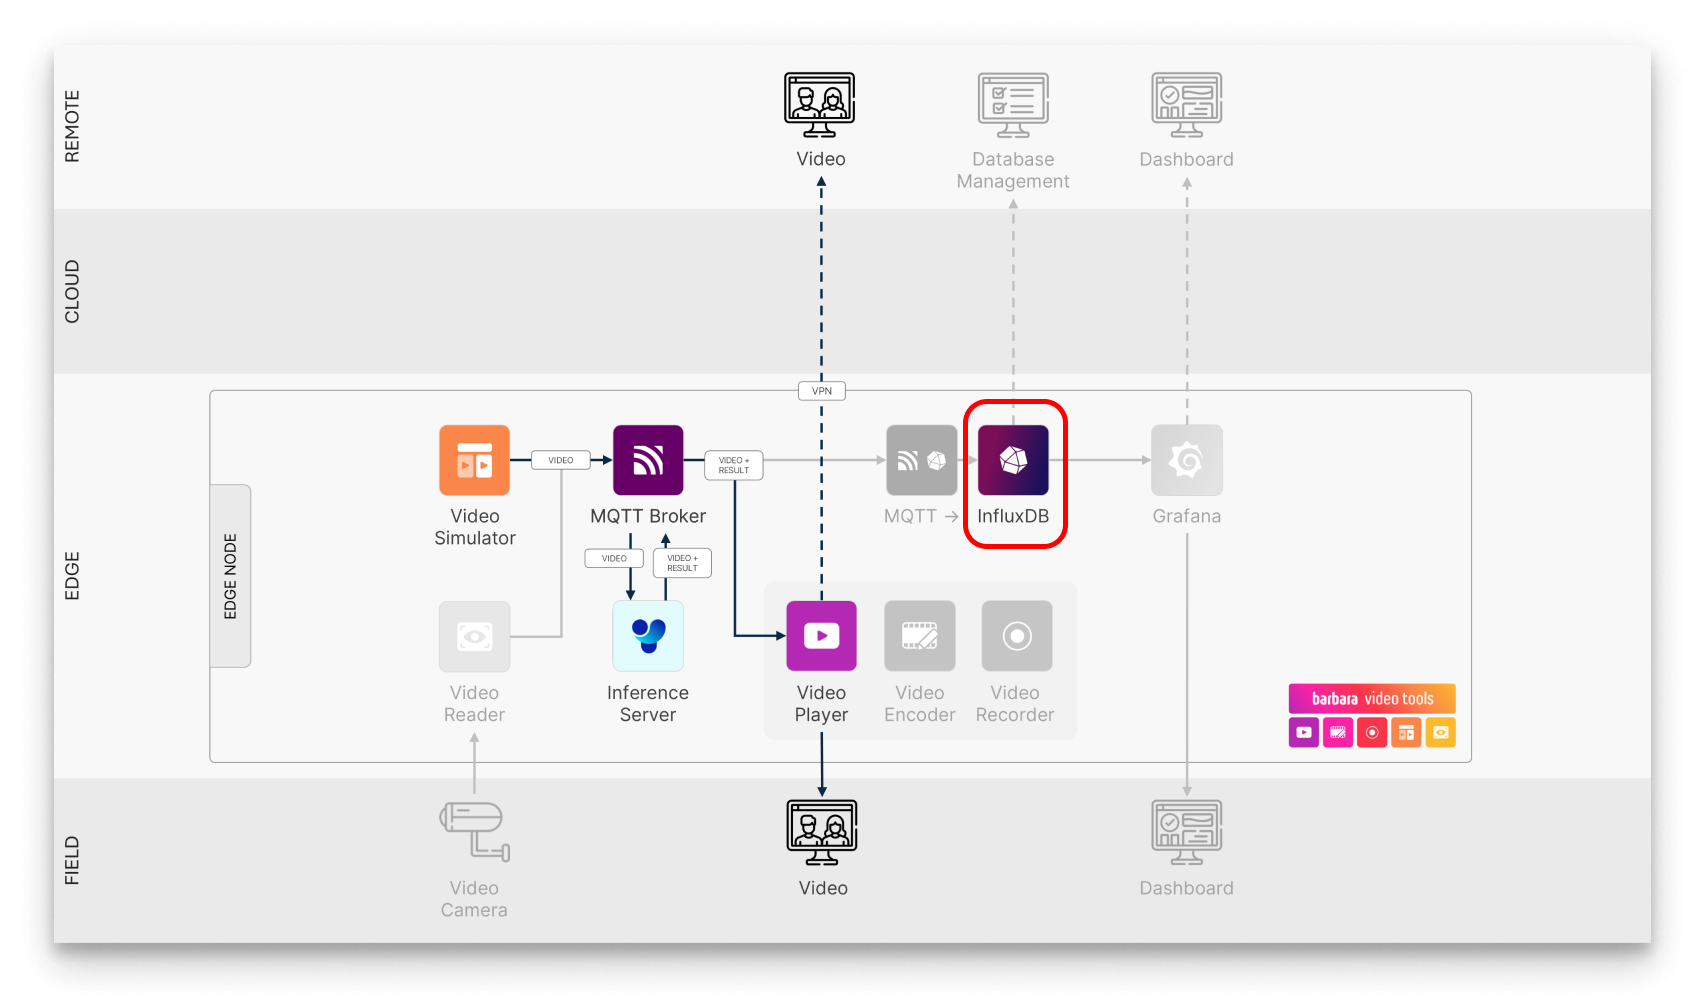Image resolution: width=1705 pixels, height=1008 pixels.
Task: Click the yellow eye icon in barbara video tools
Action: coord(1440,732)
